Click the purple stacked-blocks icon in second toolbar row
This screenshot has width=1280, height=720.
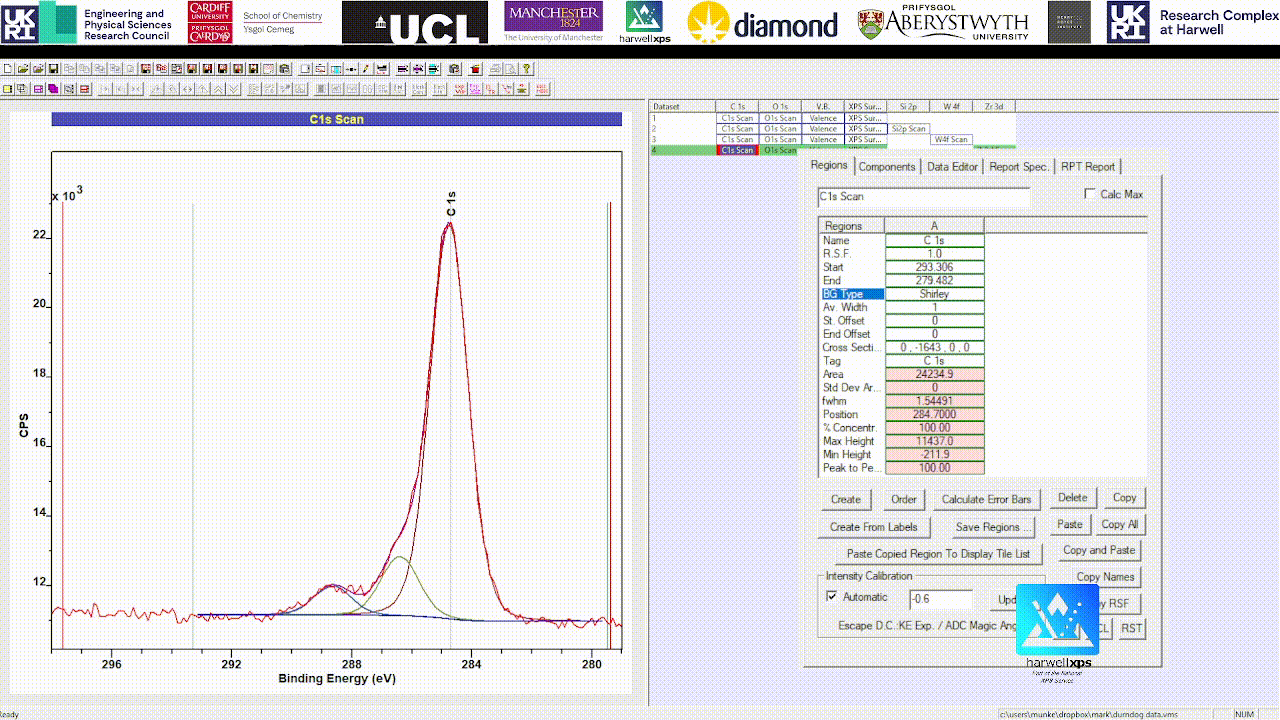point(53,89)
